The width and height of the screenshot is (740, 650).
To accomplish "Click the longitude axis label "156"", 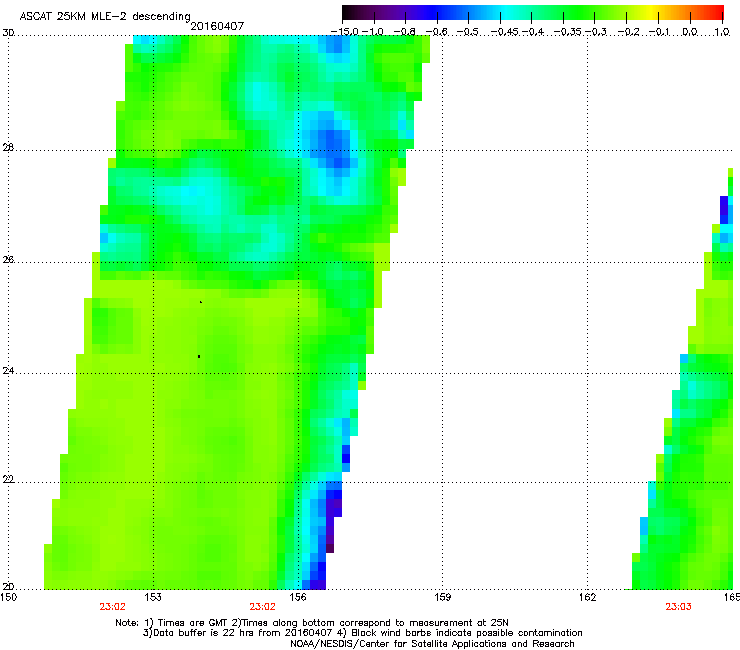I will 298,597.
